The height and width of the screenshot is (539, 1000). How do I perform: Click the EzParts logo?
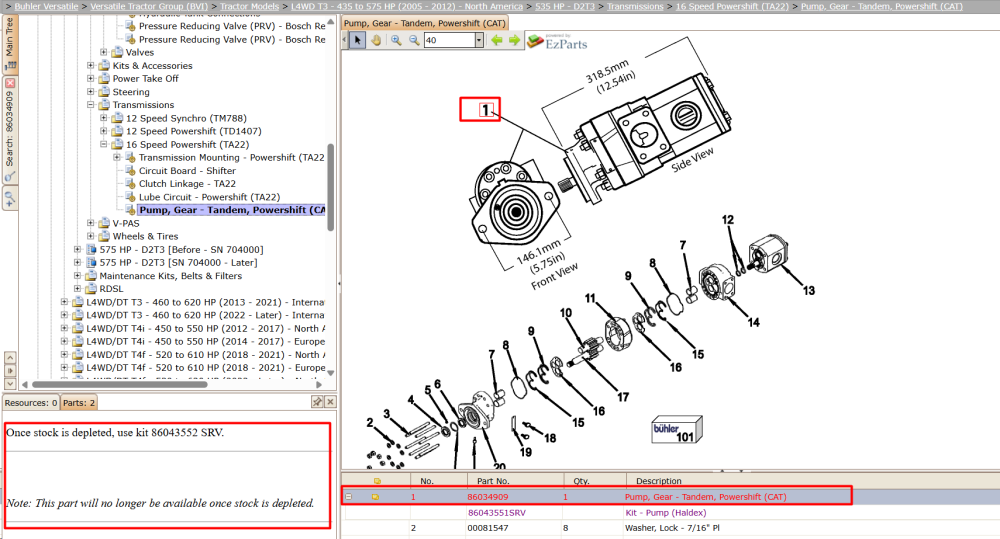[557, 41]
